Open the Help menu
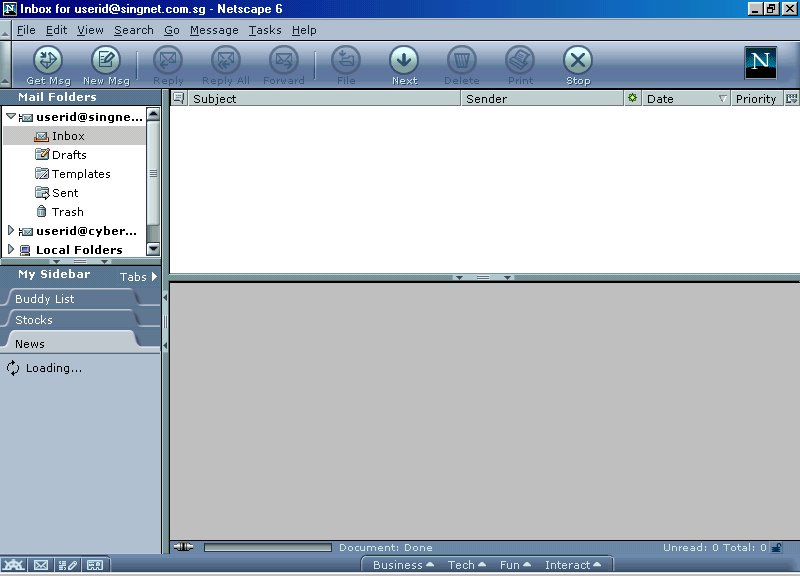The image size is (800, 576). (304, 30)
